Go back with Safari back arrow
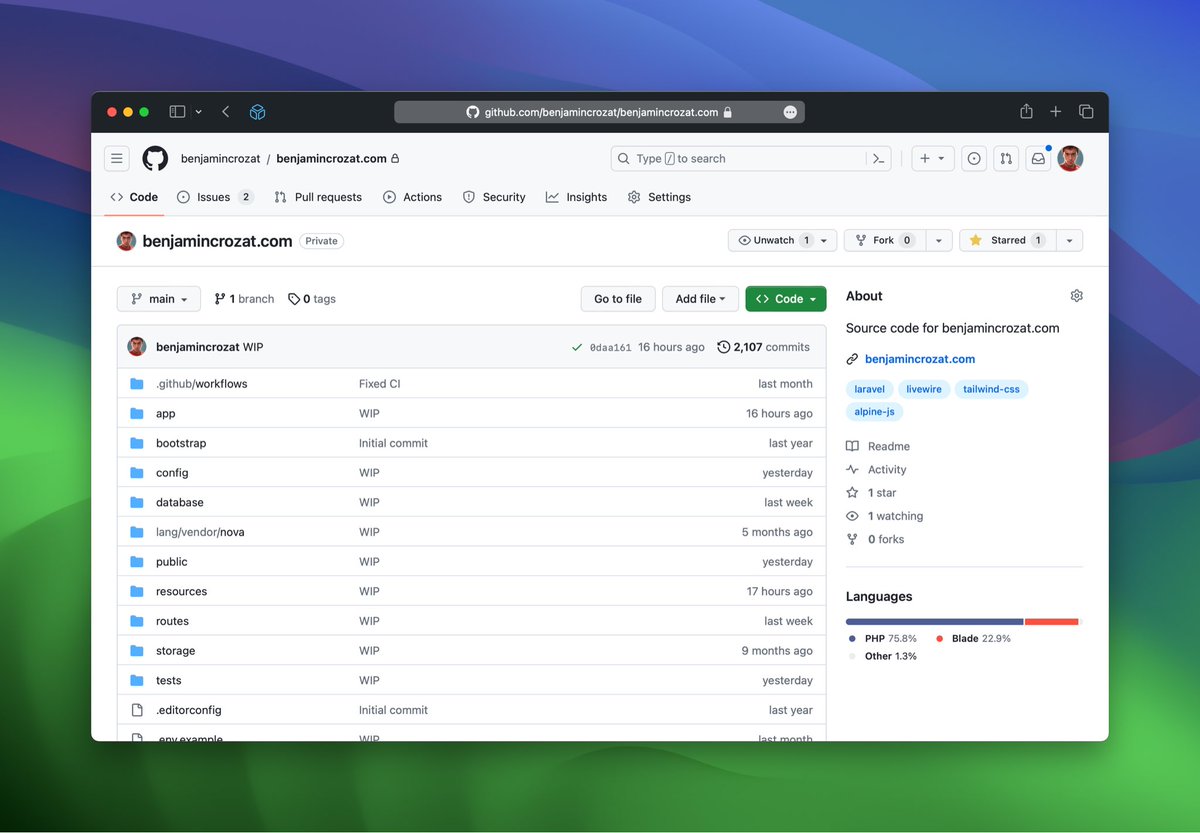The width and height of the screenshot is (1200, 833). [226, 112]
